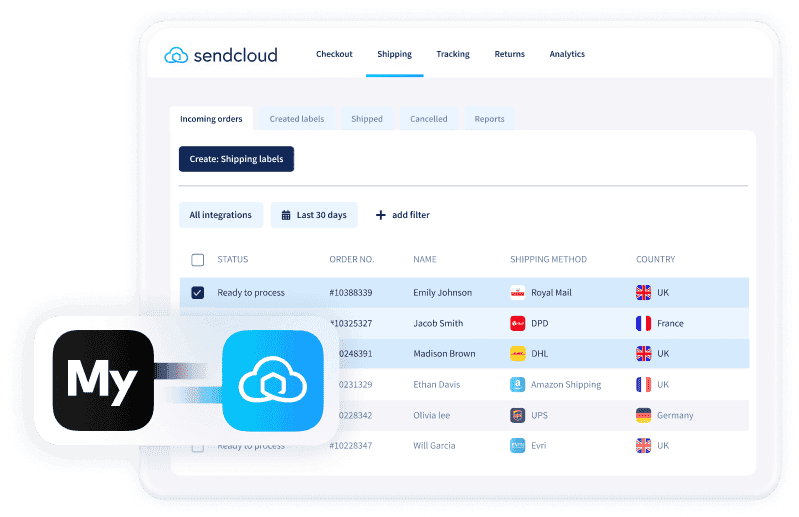
Task: Sort by the STATUS column header
Action: pos(233,259)
